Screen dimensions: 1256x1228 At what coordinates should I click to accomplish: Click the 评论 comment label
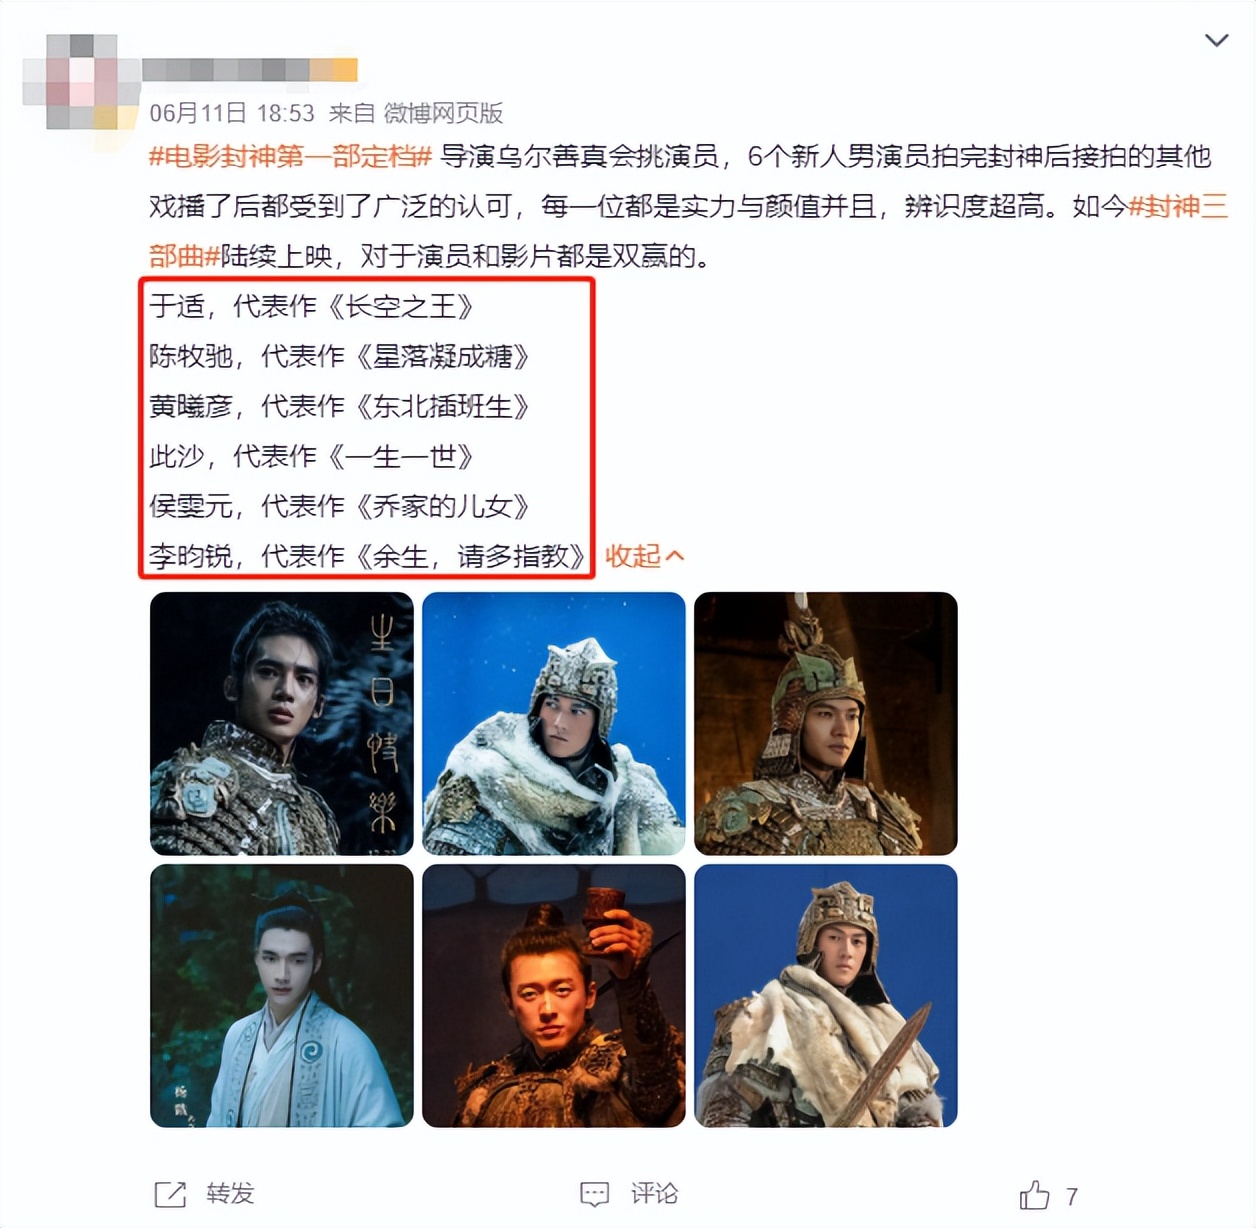click(x=654, y=1194)
